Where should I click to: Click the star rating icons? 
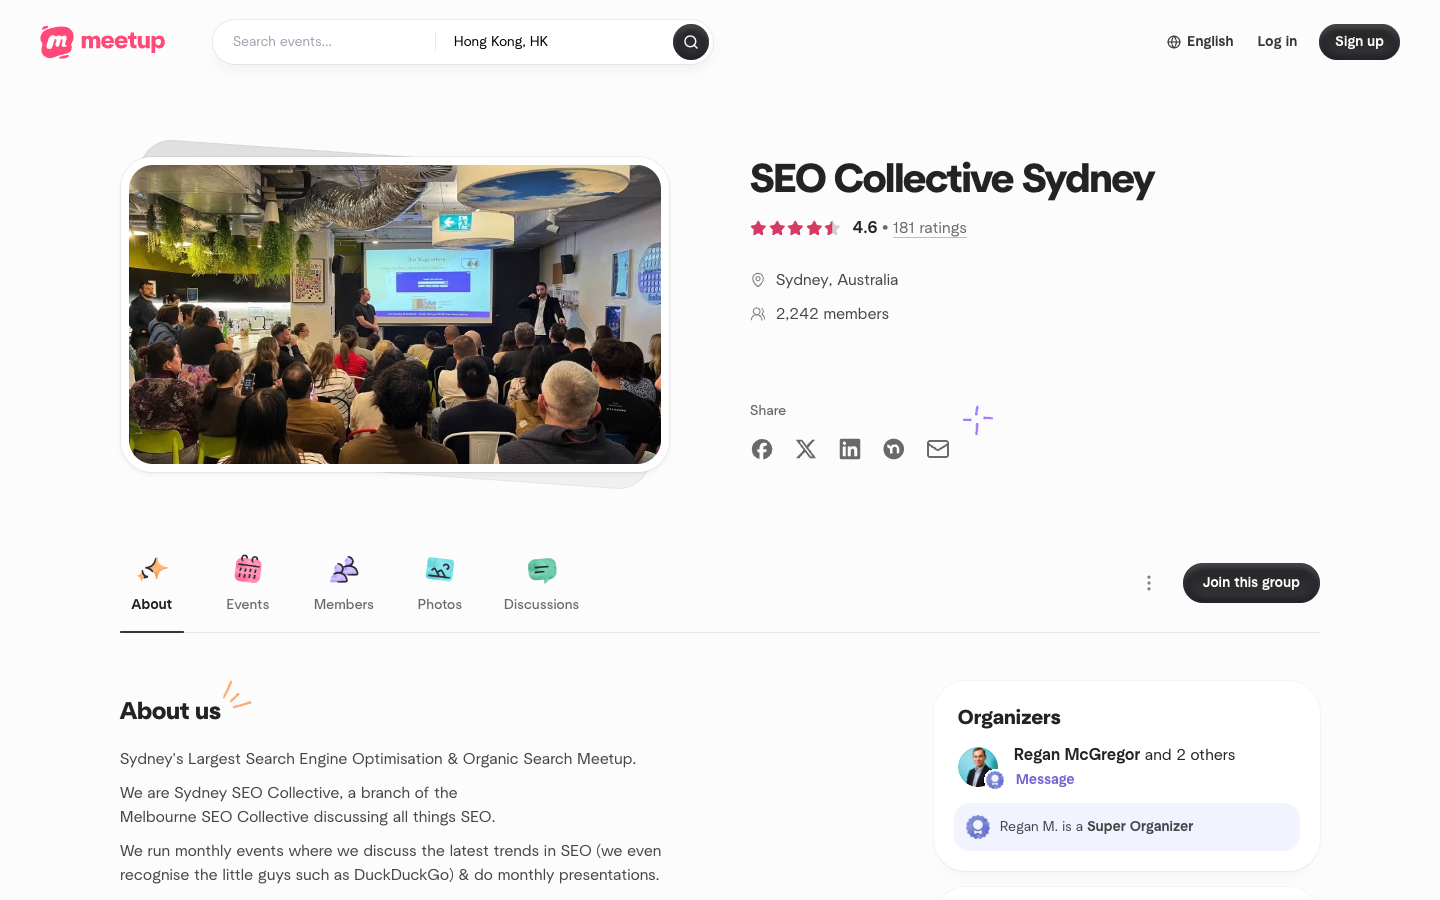click(x=795, y=228)
